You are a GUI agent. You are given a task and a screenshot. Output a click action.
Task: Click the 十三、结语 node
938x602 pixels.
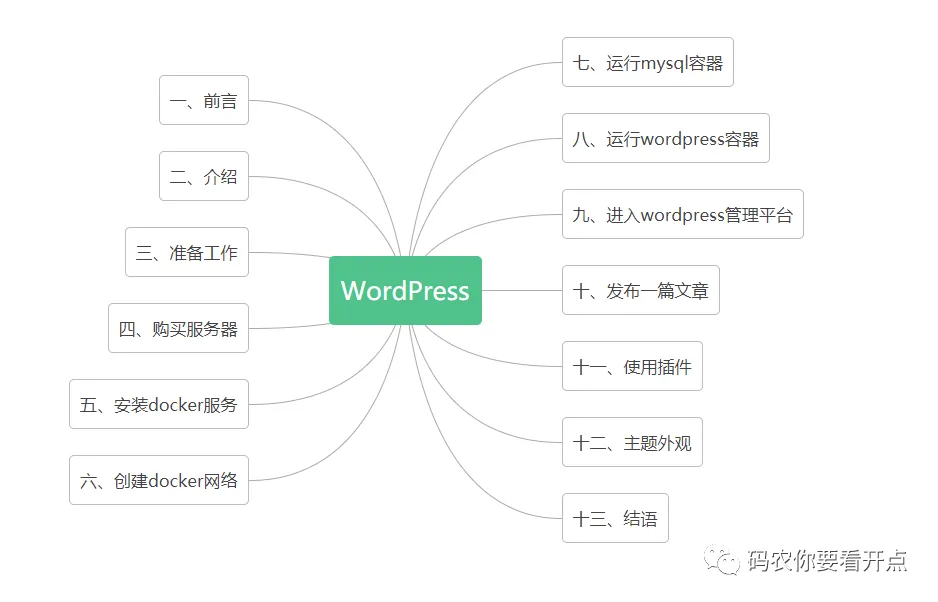tap(615, 518)
